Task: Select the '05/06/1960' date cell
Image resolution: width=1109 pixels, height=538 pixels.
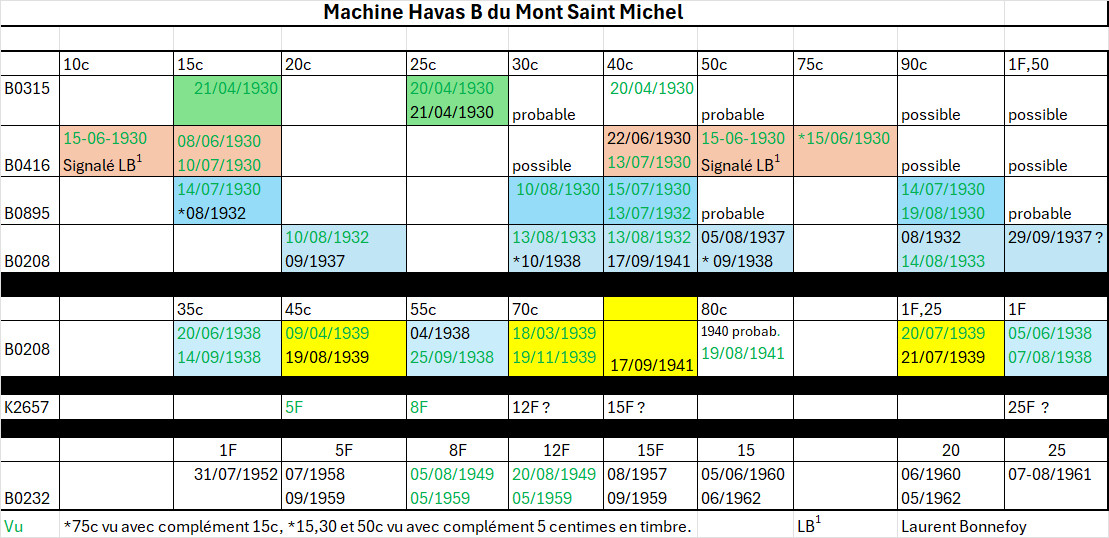Action: [x=743, y=474]
